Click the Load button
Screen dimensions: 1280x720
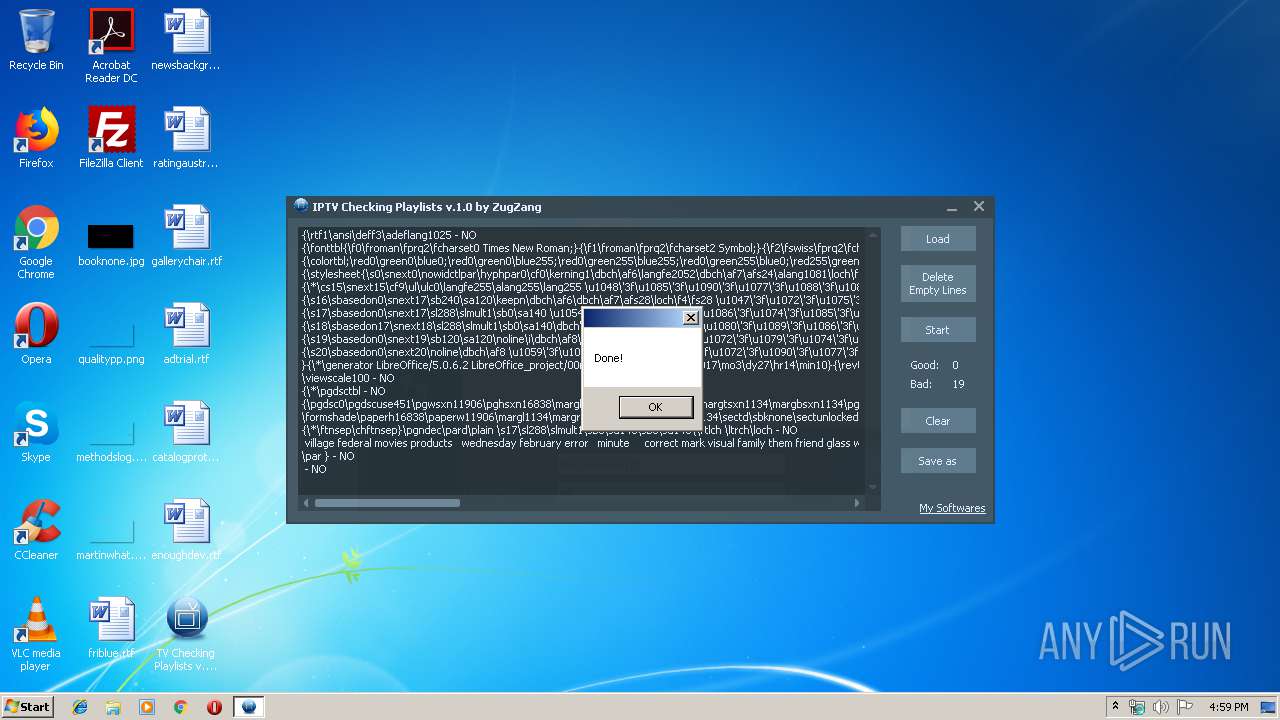click(937, 239)
